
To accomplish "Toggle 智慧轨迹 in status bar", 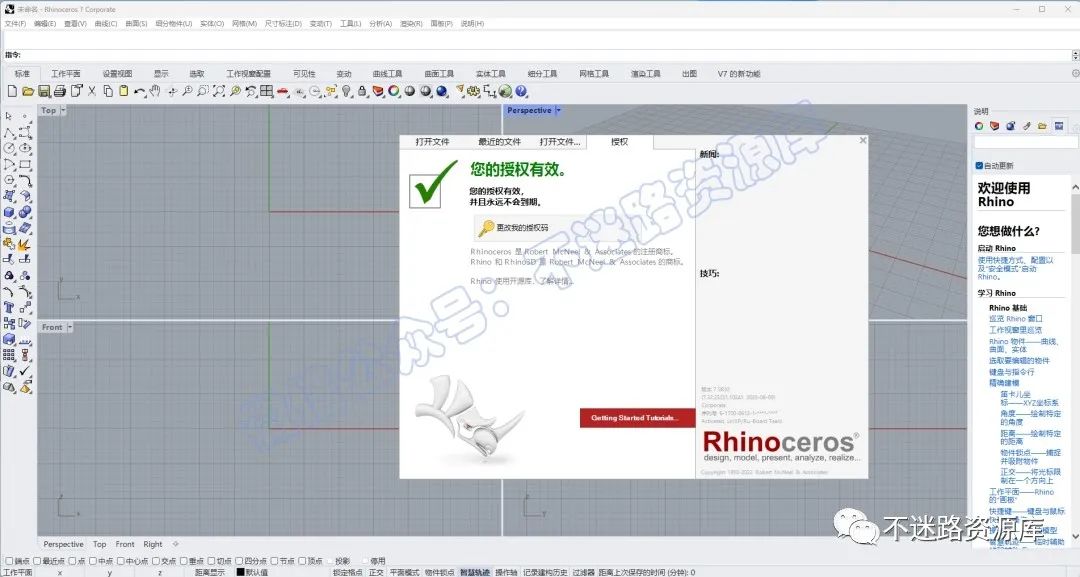I will click(475, 572).
